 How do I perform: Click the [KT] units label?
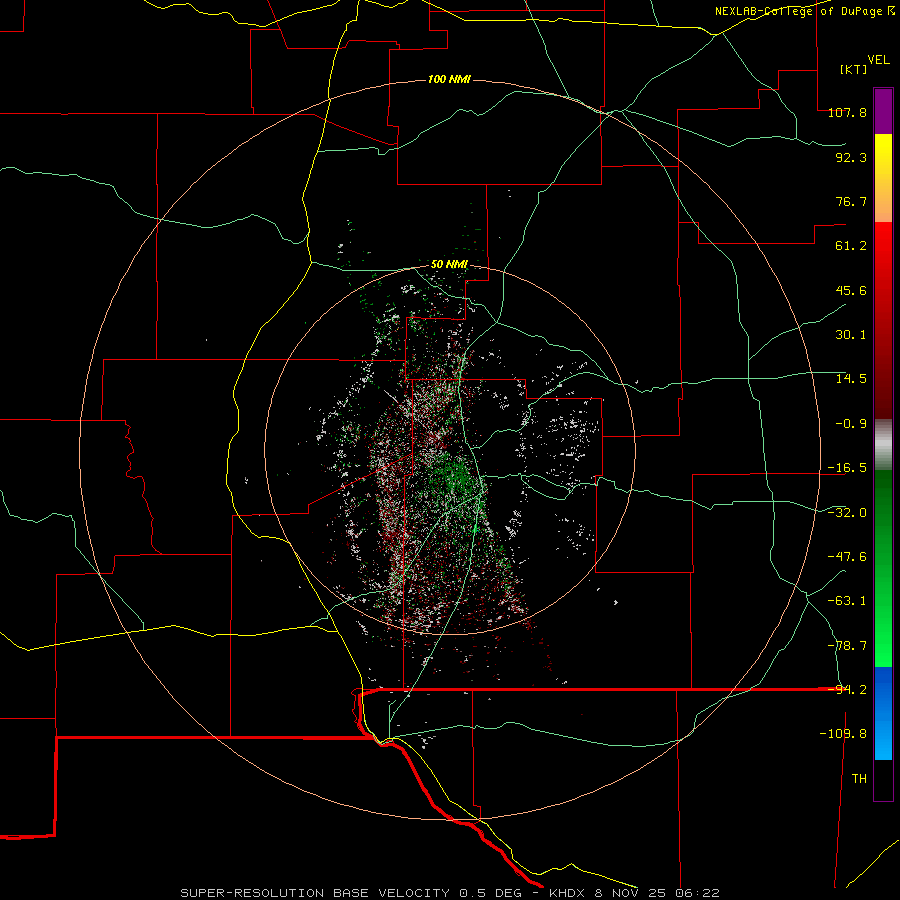[x=853, y=69]
